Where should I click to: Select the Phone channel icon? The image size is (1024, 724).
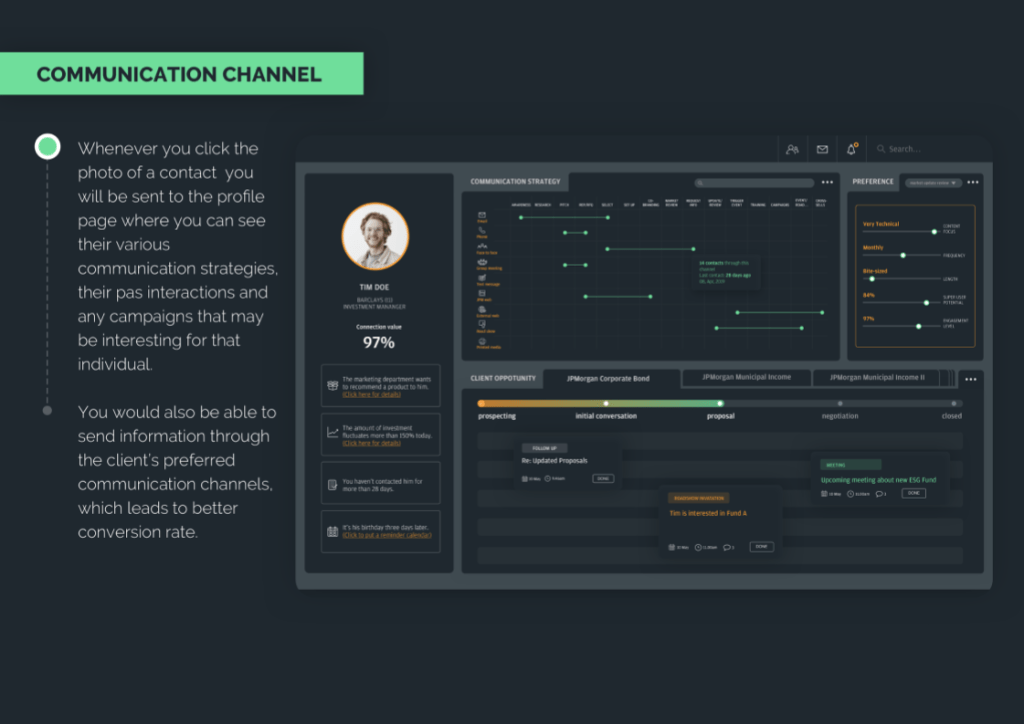pos(482,231)
